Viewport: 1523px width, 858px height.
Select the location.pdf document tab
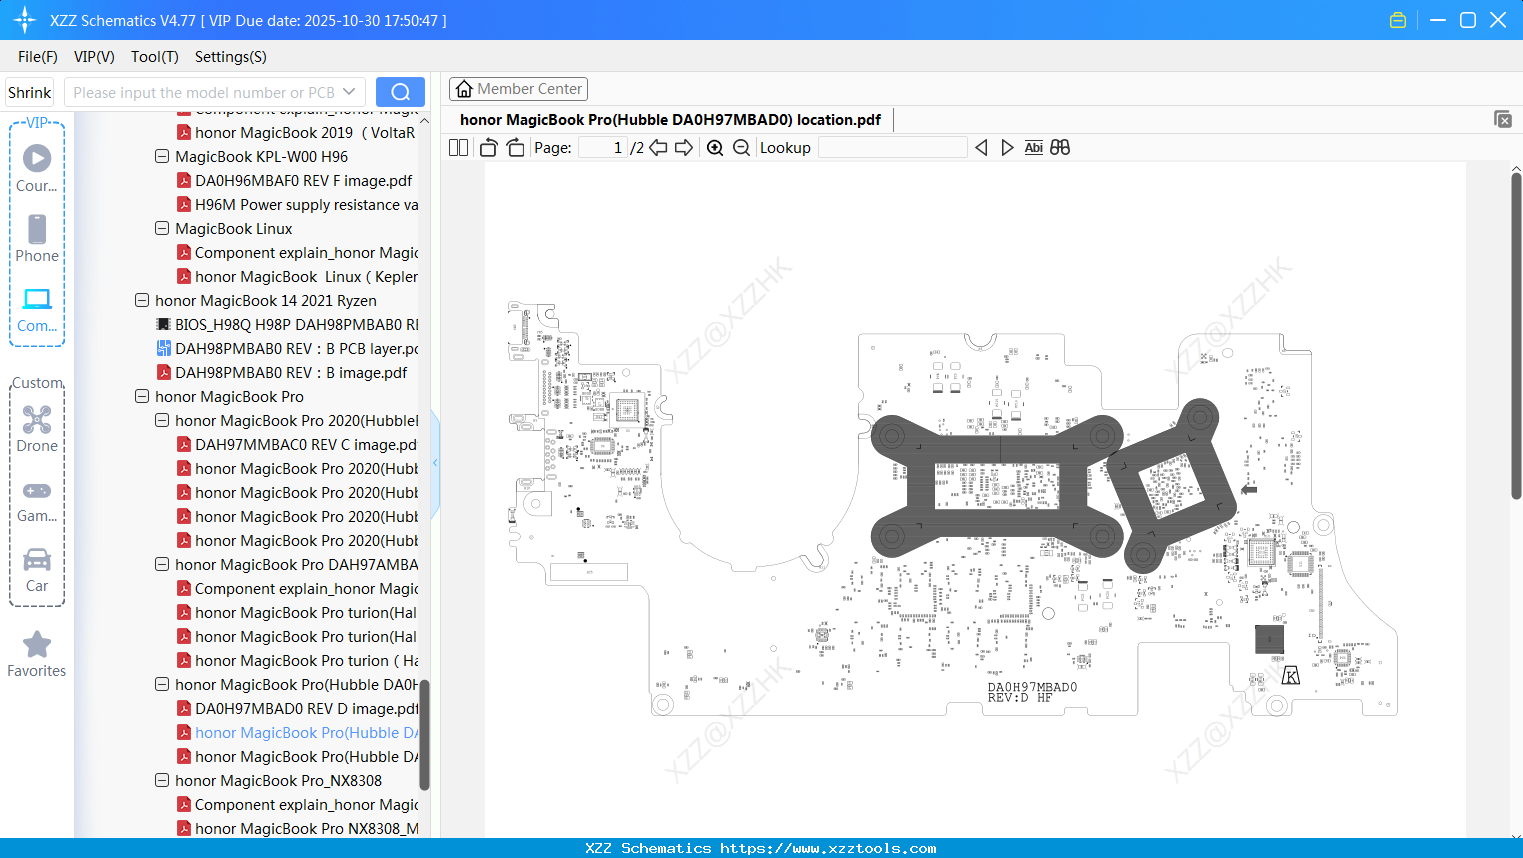pyautogui.click(x=670, y=120)
